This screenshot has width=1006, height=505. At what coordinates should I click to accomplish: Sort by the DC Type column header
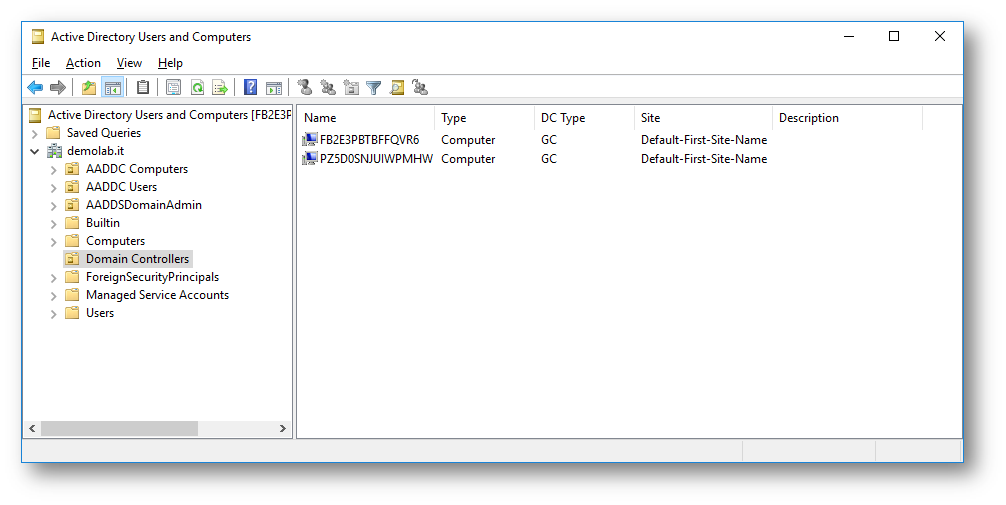(x=584, y=118)
